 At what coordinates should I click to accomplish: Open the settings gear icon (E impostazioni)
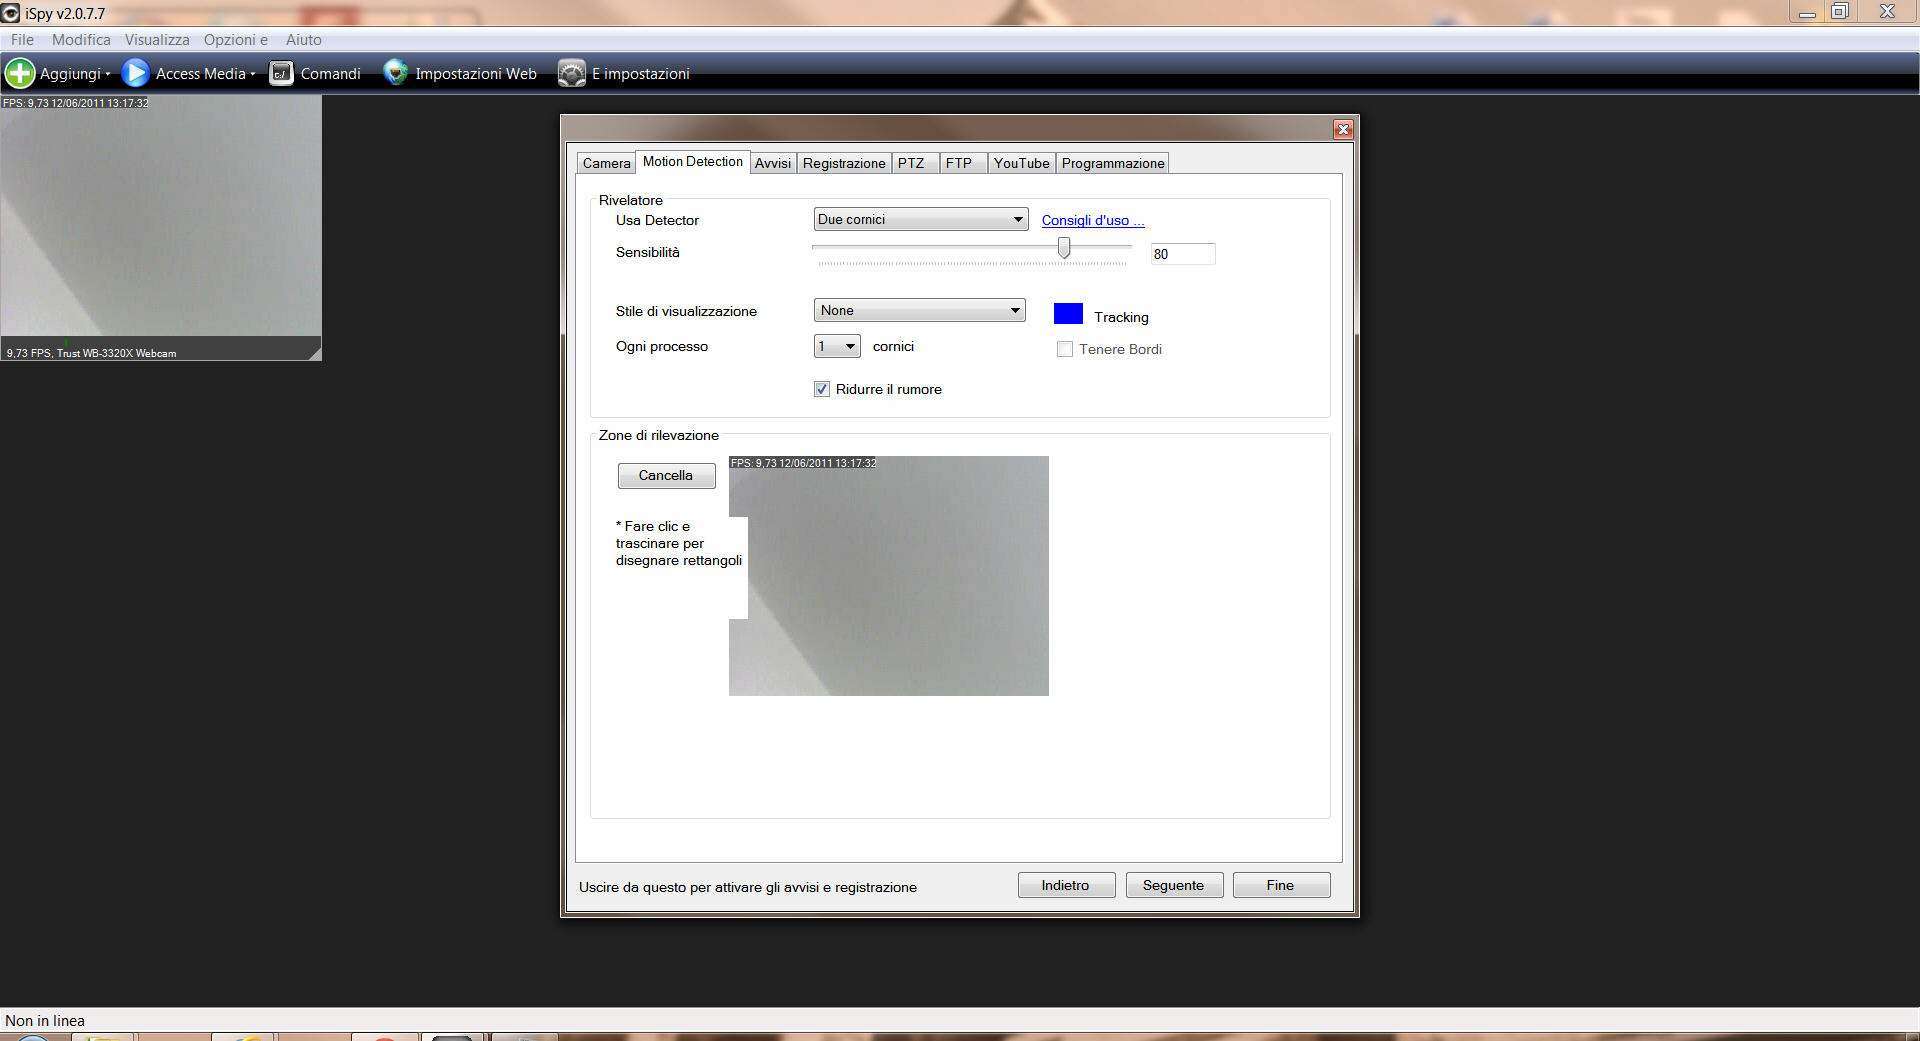coord(572,73)
